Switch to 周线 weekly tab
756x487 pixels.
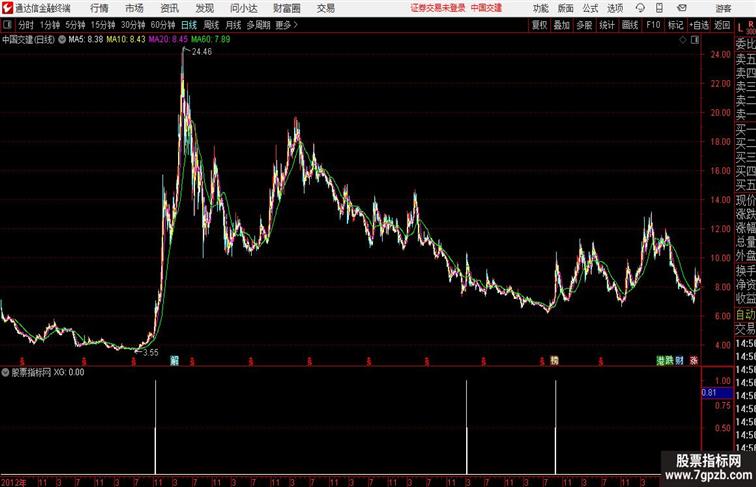point(211,25)
